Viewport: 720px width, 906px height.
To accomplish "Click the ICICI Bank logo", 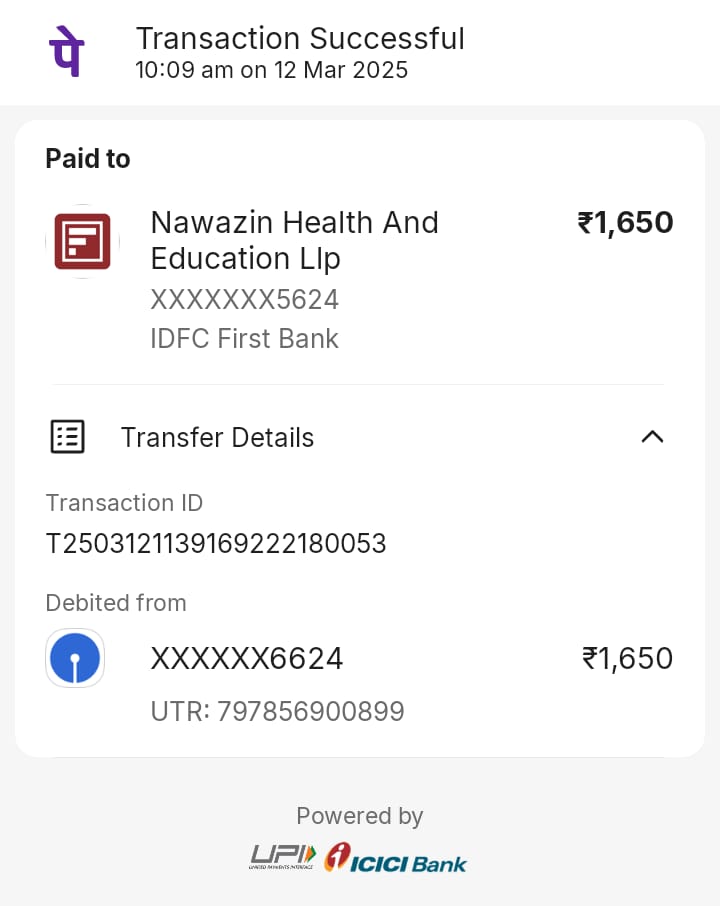I will (x=396, y=858).
